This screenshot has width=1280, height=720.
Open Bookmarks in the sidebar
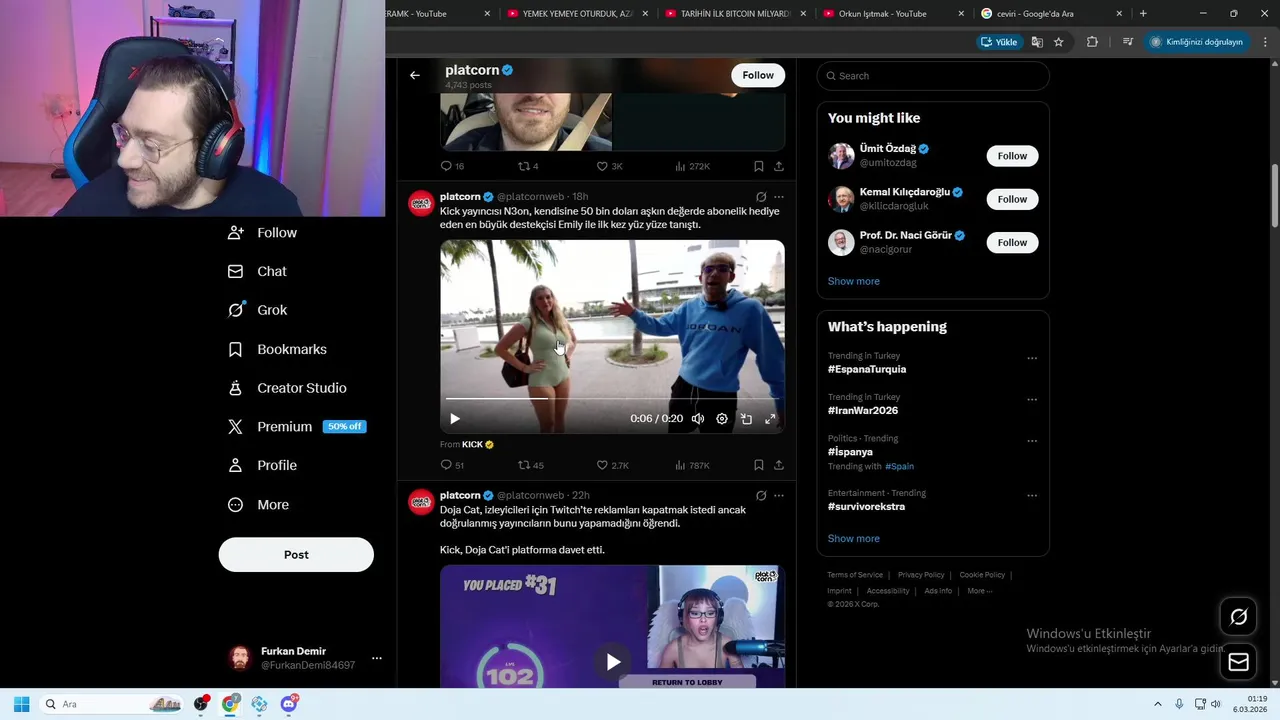click(x=278, y=349)
